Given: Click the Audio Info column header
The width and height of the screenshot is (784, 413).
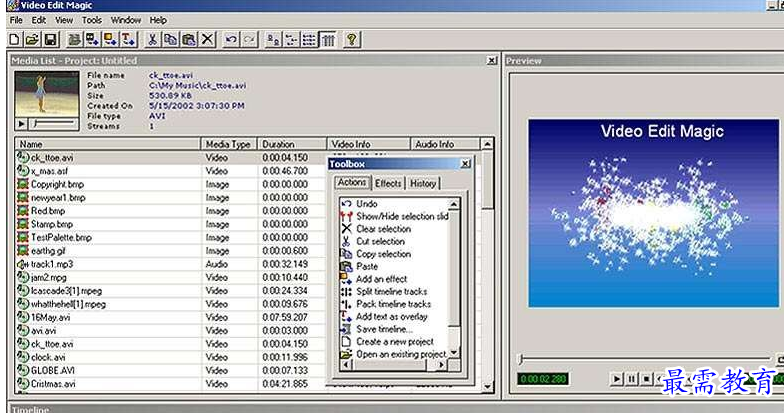Looking at the screenshot, I should point(445,144).
